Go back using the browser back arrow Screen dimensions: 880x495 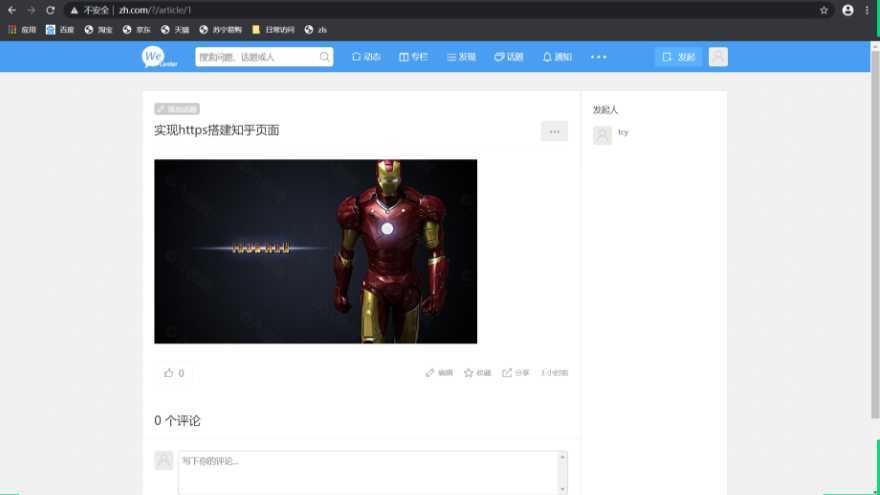tap(12, 10)
